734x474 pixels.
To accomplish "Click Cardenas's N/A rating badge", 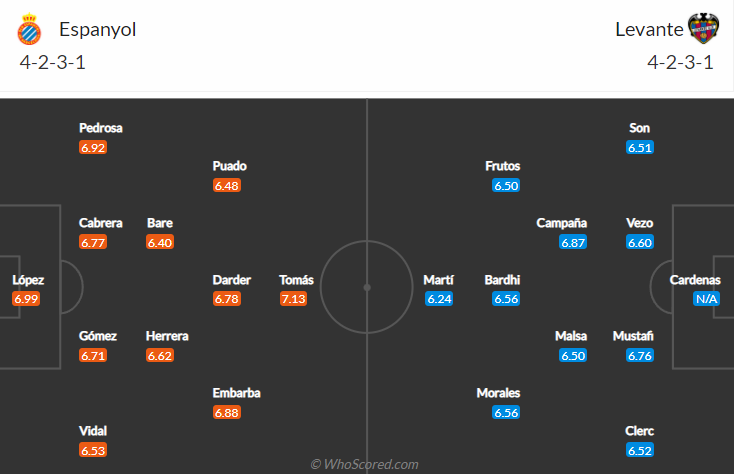I will coord(707,299).
